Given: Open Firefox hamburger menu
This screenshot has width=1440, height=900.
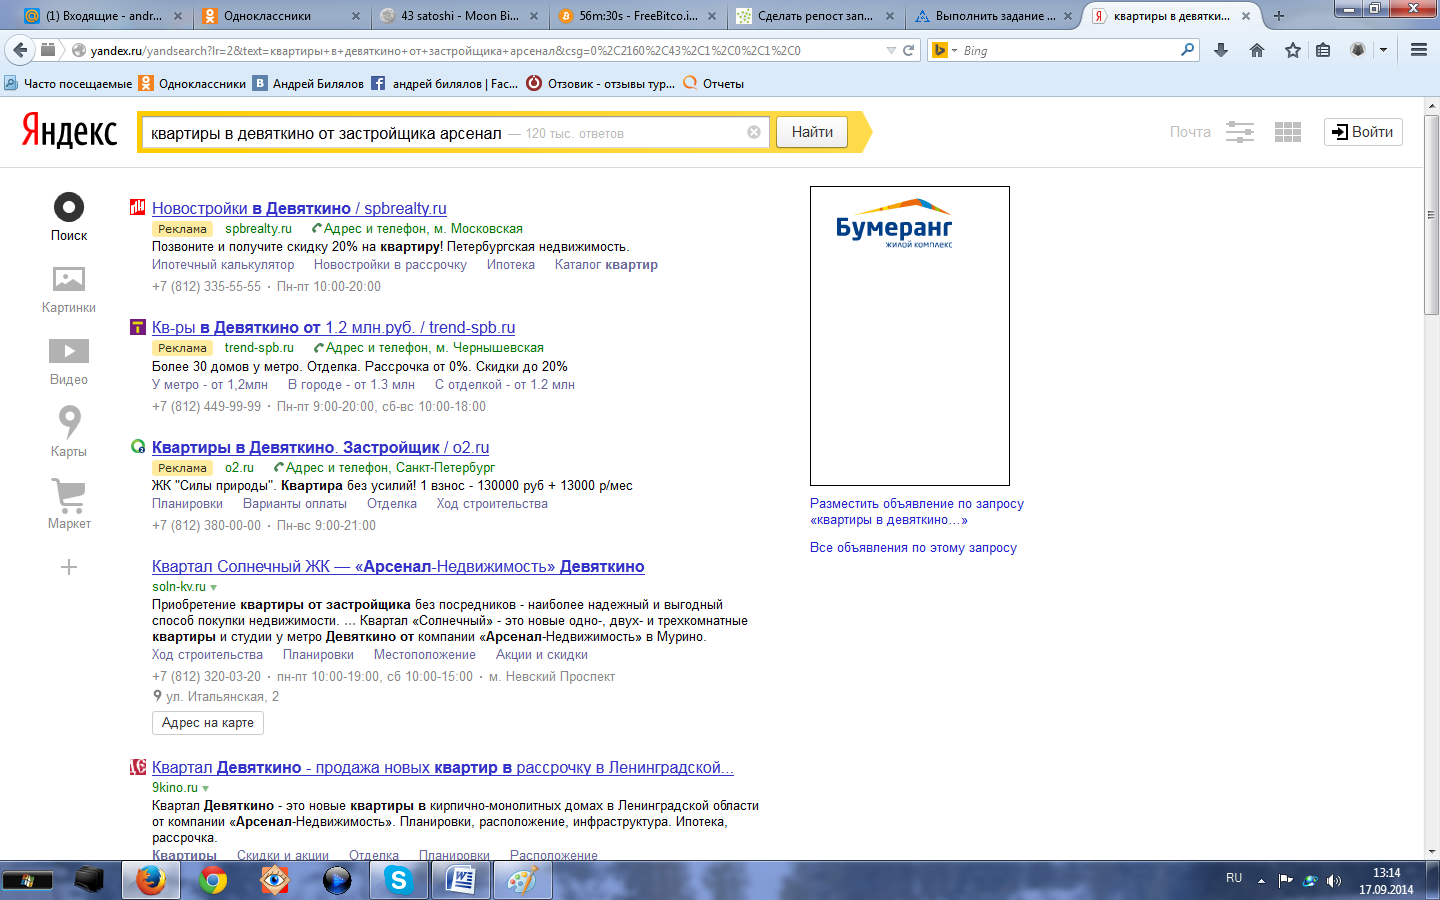Looking at the screenshot, I should coord(1418,50).
